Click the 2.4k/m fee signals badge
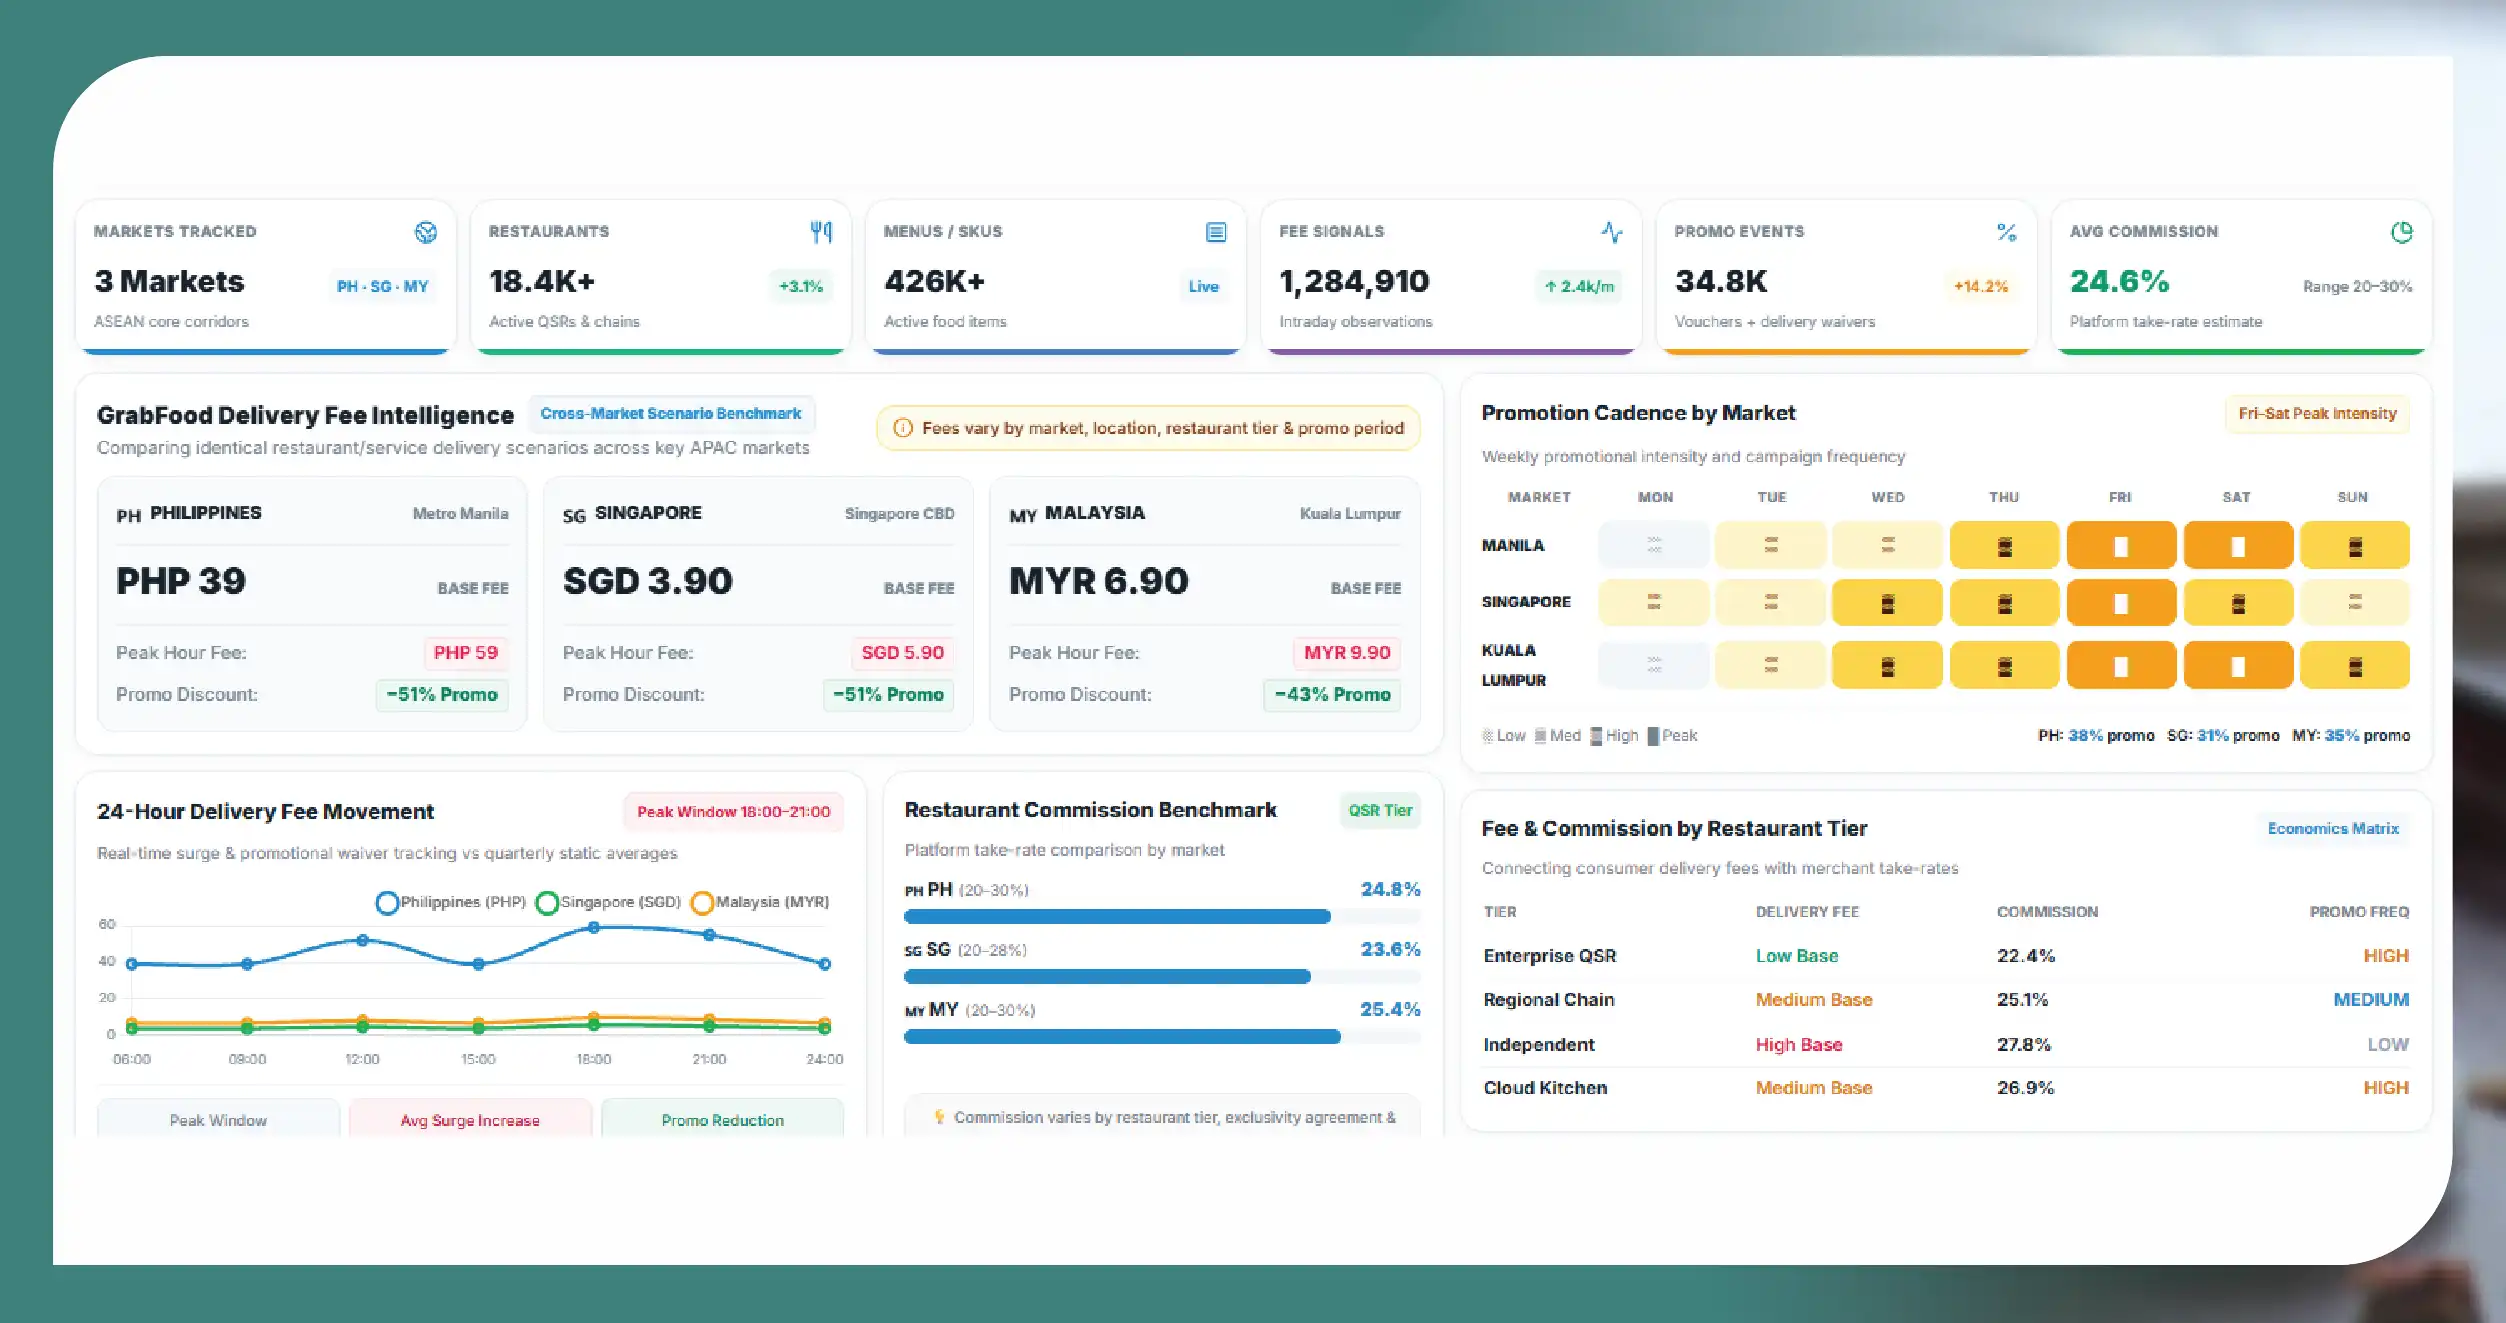The height and width of the screenshot is (1323, 2506). pyautogui.click(x=1579, y=286)
